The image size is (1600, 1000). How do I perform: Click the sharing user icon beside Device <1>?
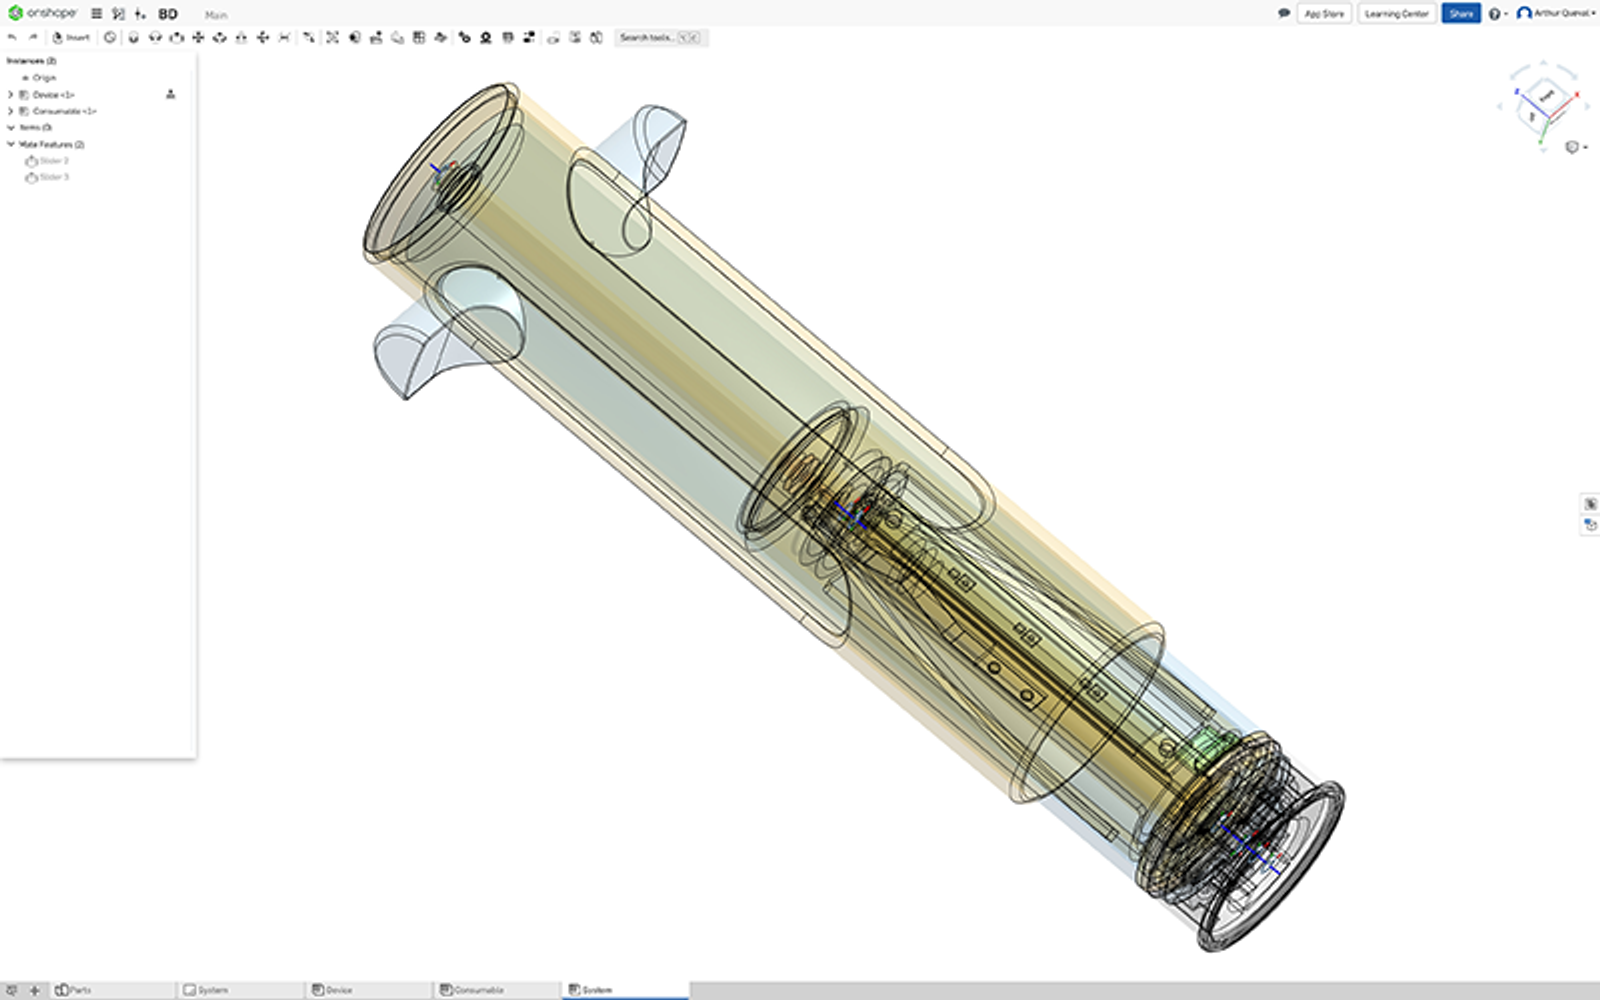point(170,94)
